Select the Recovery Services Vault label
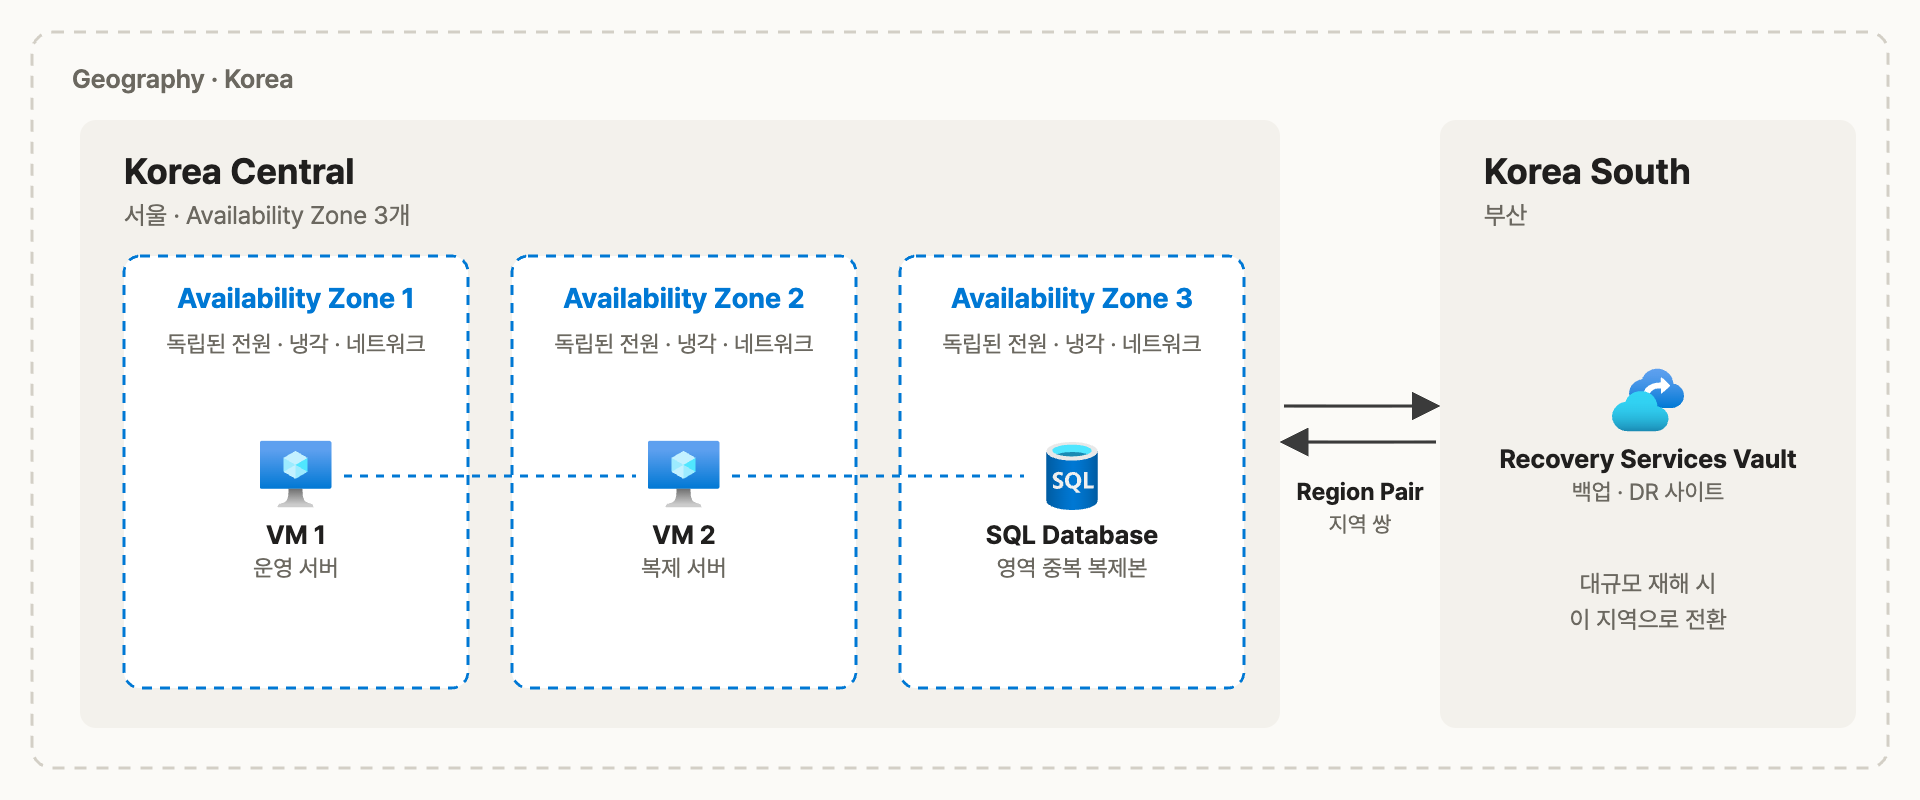 coord(1648,459)
